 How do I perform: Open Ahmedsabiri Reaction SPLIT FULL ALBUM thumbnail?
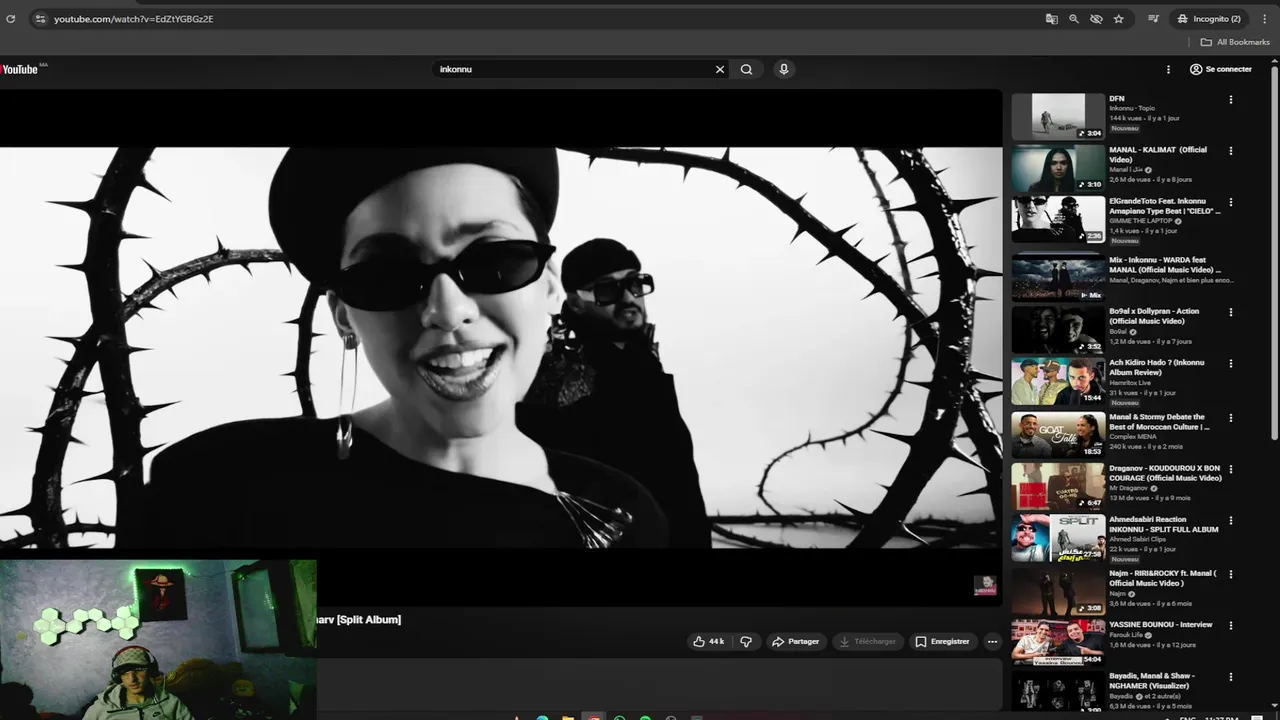pyautogui.click(x=1058, y=538)
